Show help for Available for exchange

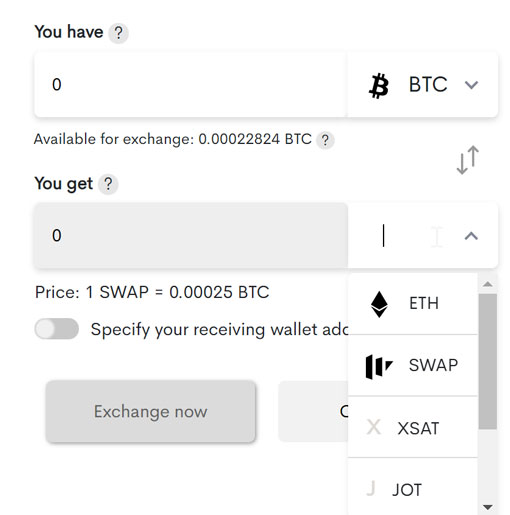click(x=325, y=140)
